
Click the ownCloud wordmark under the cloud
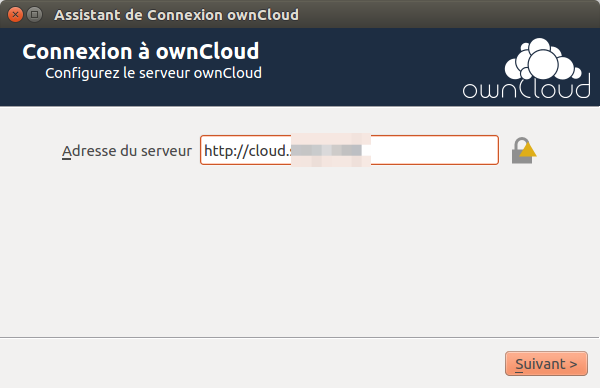pos(526,88)
